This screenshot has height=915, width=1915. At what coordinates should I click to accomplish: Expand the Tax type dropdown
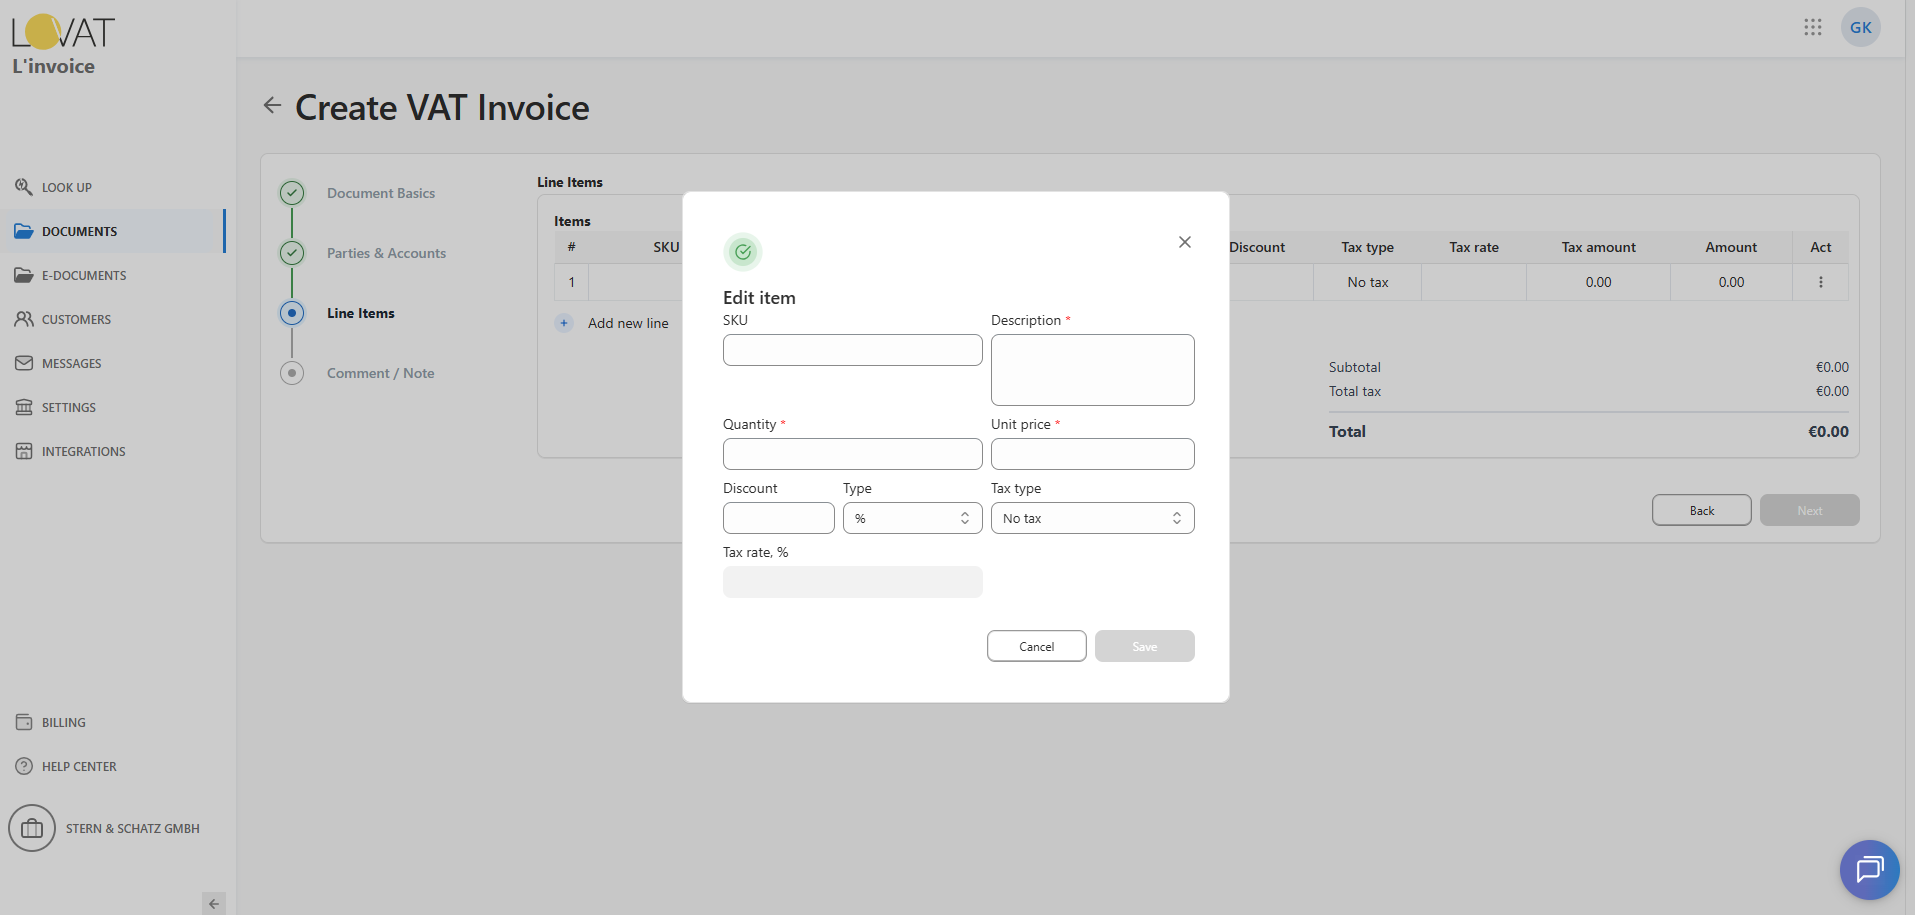pyautogui.click(x=1092, y=518)
